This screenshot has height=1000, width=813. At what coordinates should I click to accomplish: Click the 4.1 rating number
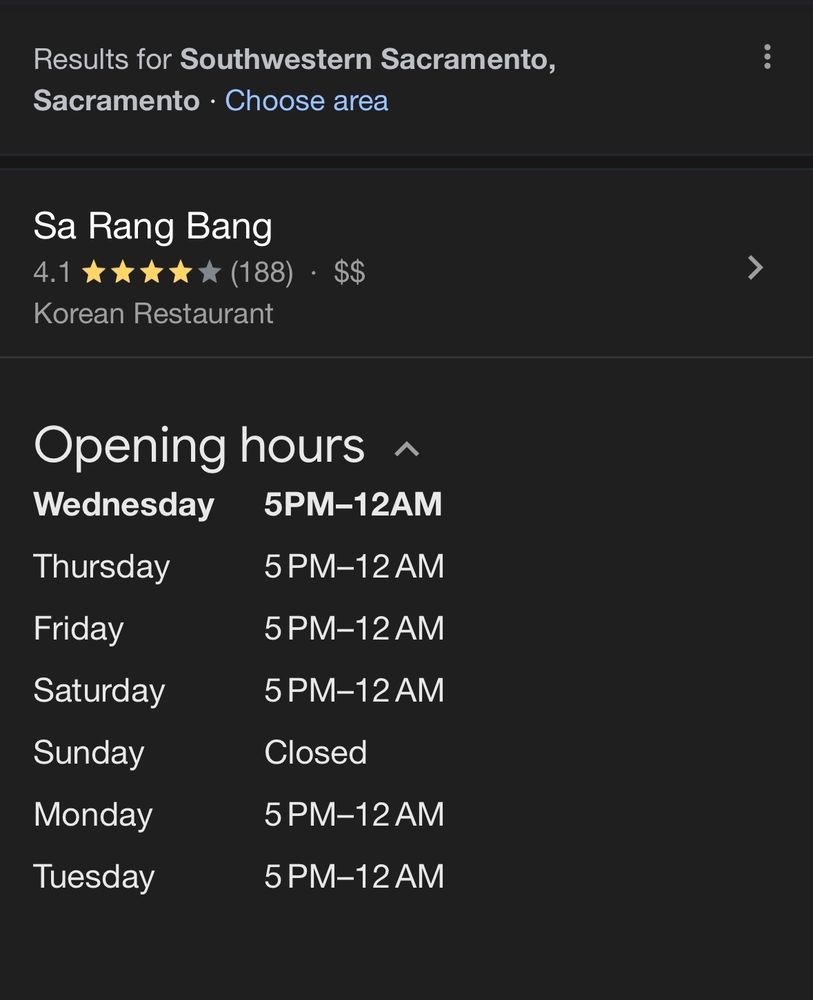[52, 272]
